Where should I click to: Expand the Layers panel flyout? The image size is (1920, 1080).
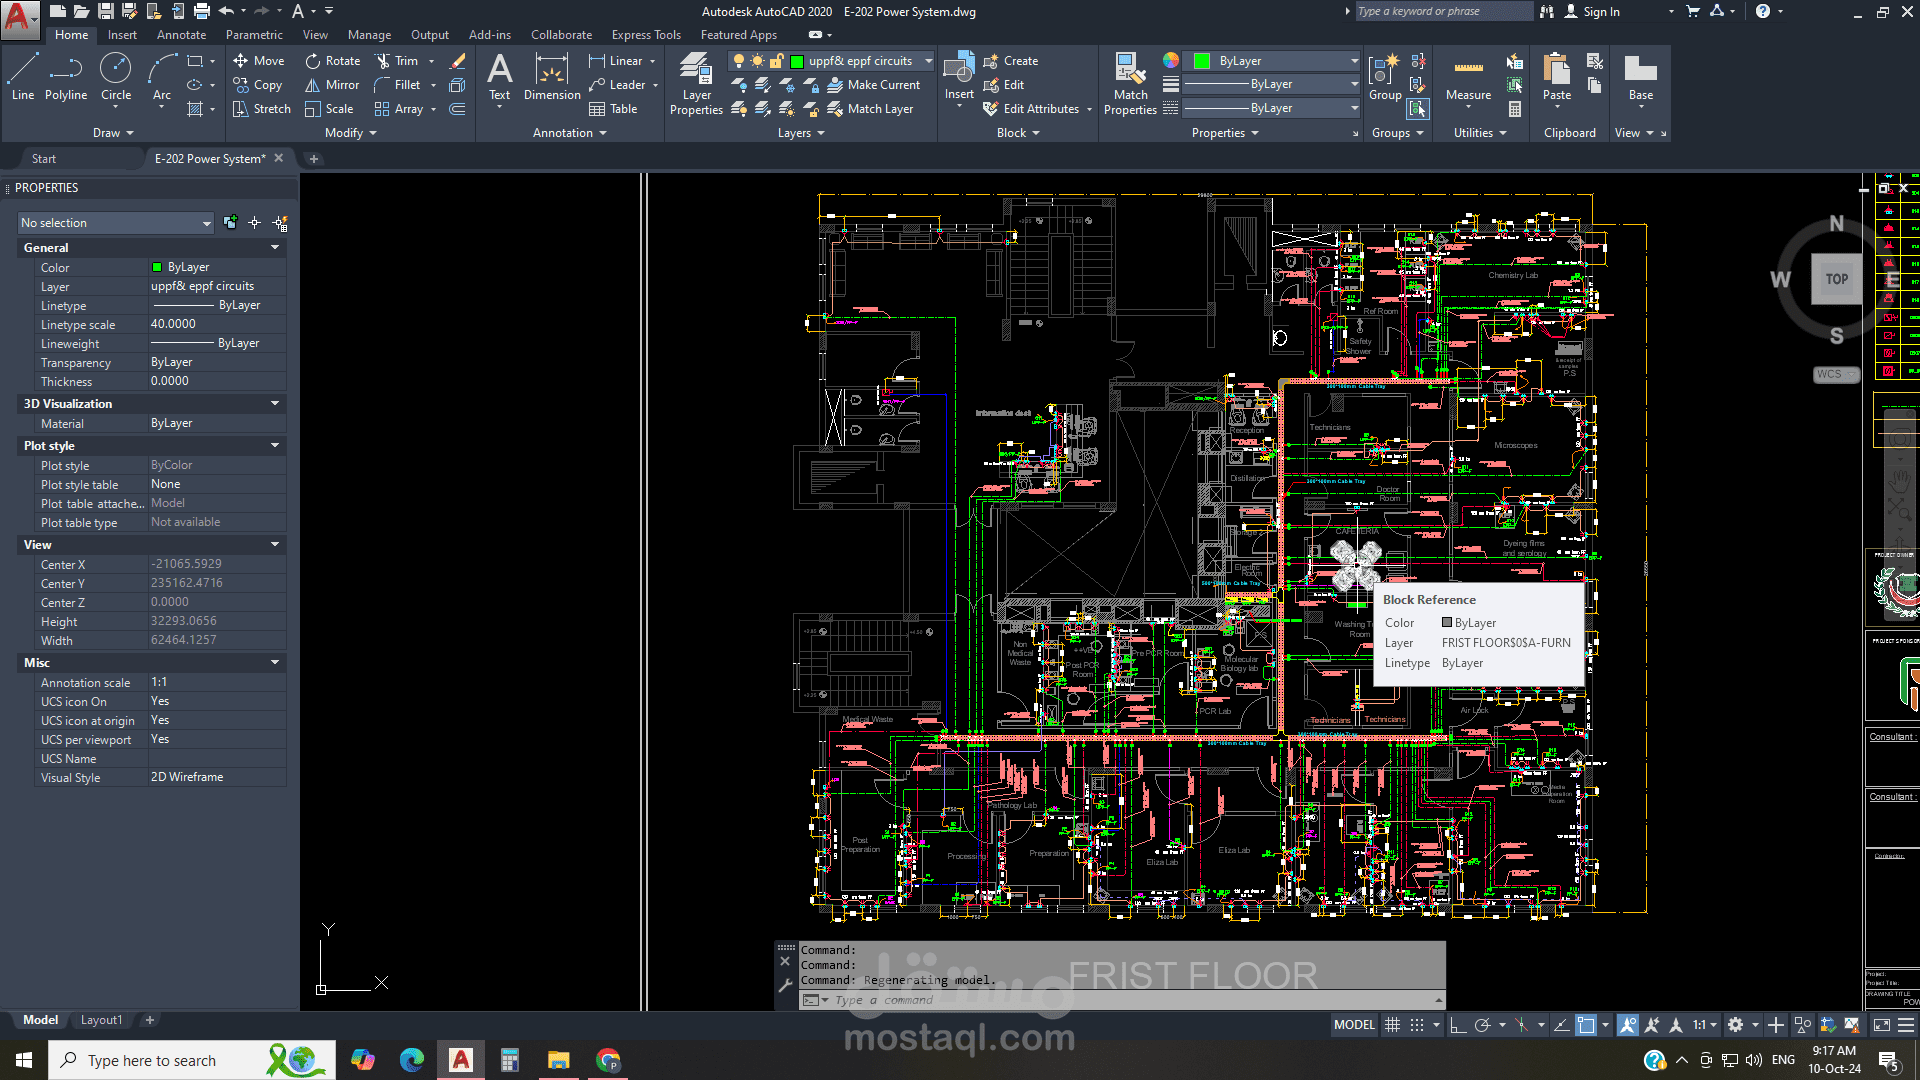click(x=801, y=133)
